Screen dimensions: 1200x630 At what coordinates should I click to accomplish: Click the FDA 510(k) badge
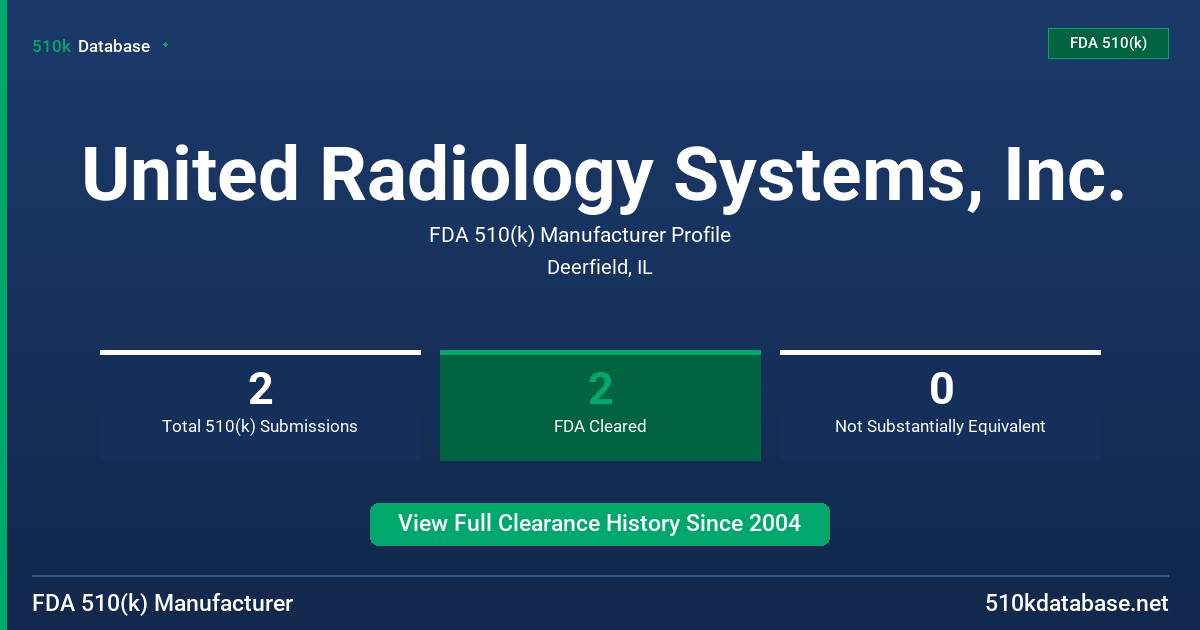[x=1108, y=43]
